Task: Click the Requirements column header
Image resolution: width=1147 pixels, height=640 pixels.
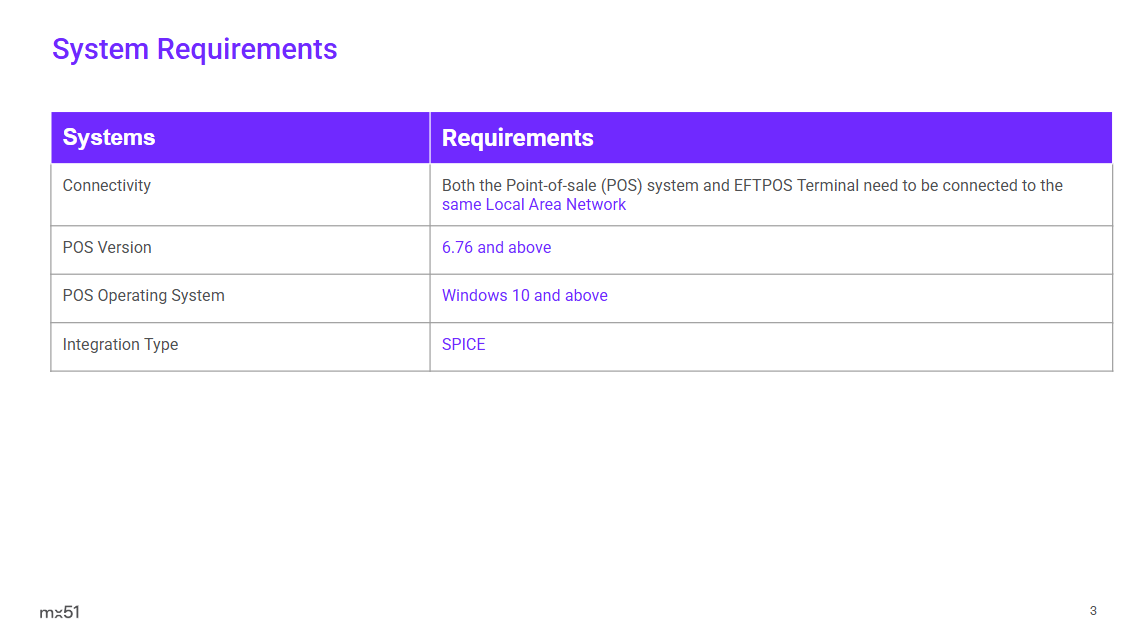Action: click(x=517, y=138)
